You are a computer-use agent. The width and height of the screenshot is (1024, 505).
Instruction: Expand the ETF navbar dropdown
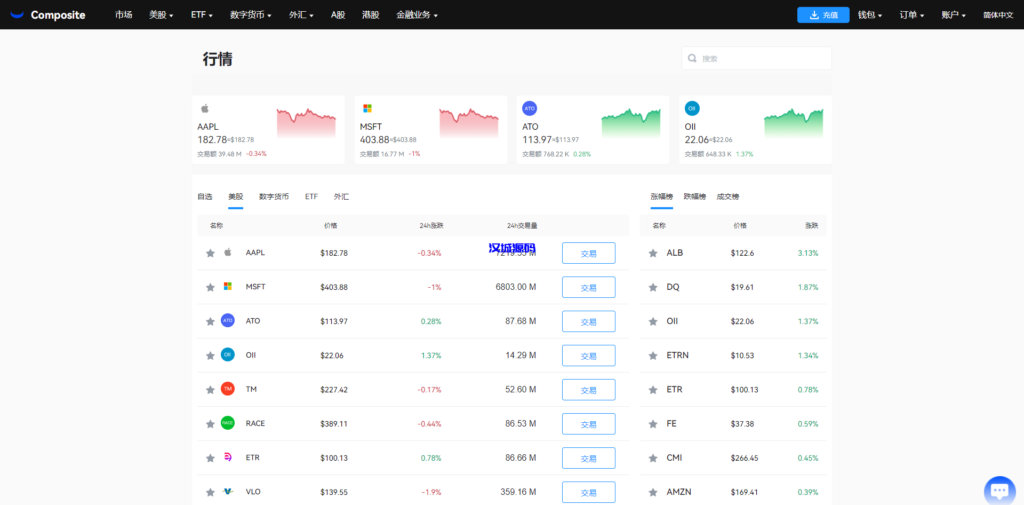pos(202,14)
